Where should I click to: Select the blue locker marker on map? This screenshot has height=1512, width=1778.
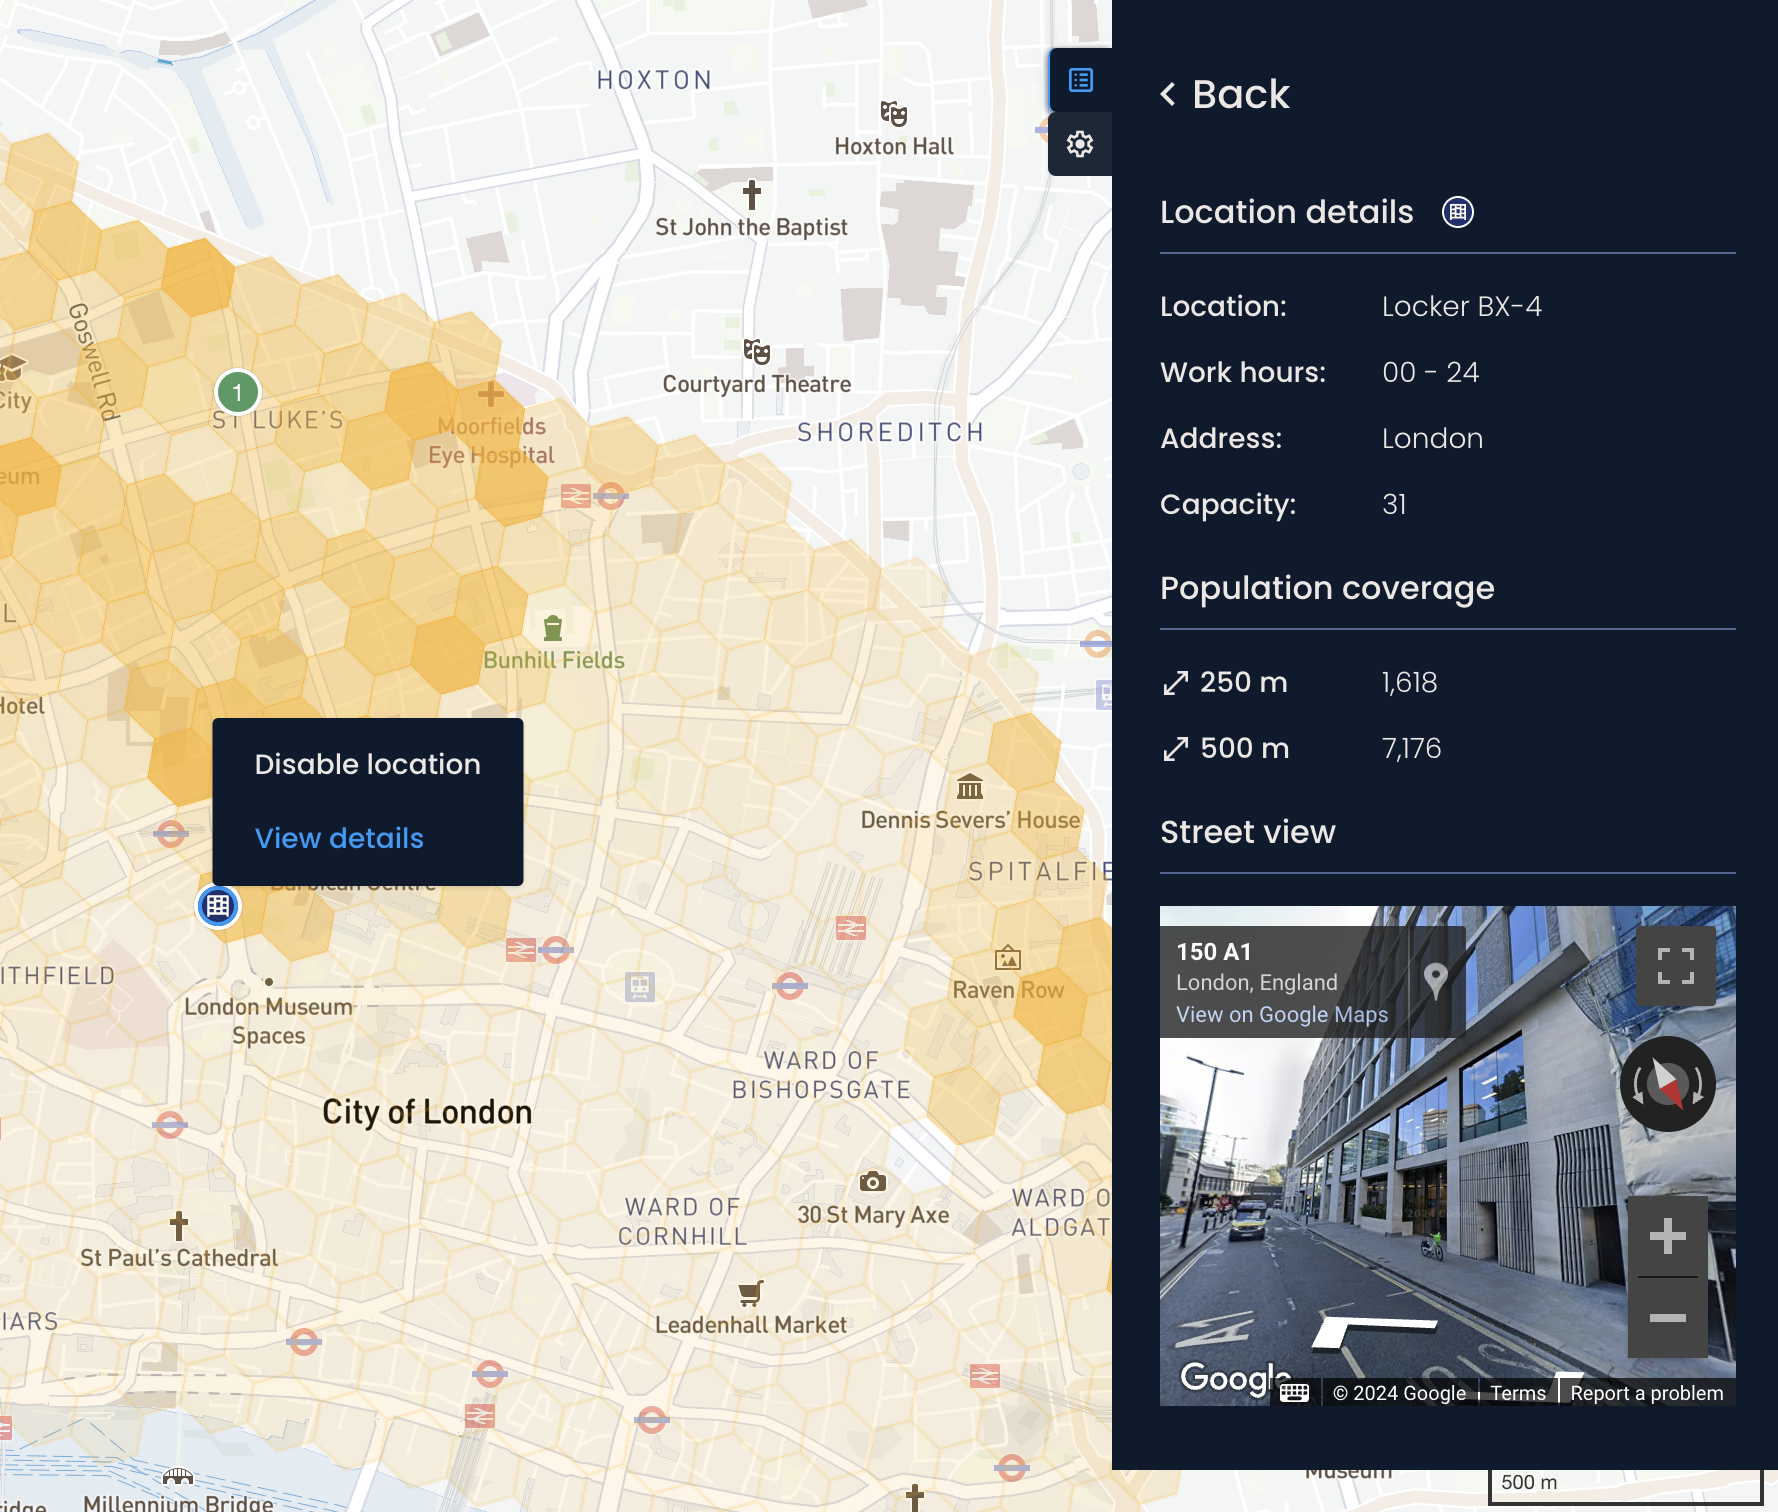[218, 906]
